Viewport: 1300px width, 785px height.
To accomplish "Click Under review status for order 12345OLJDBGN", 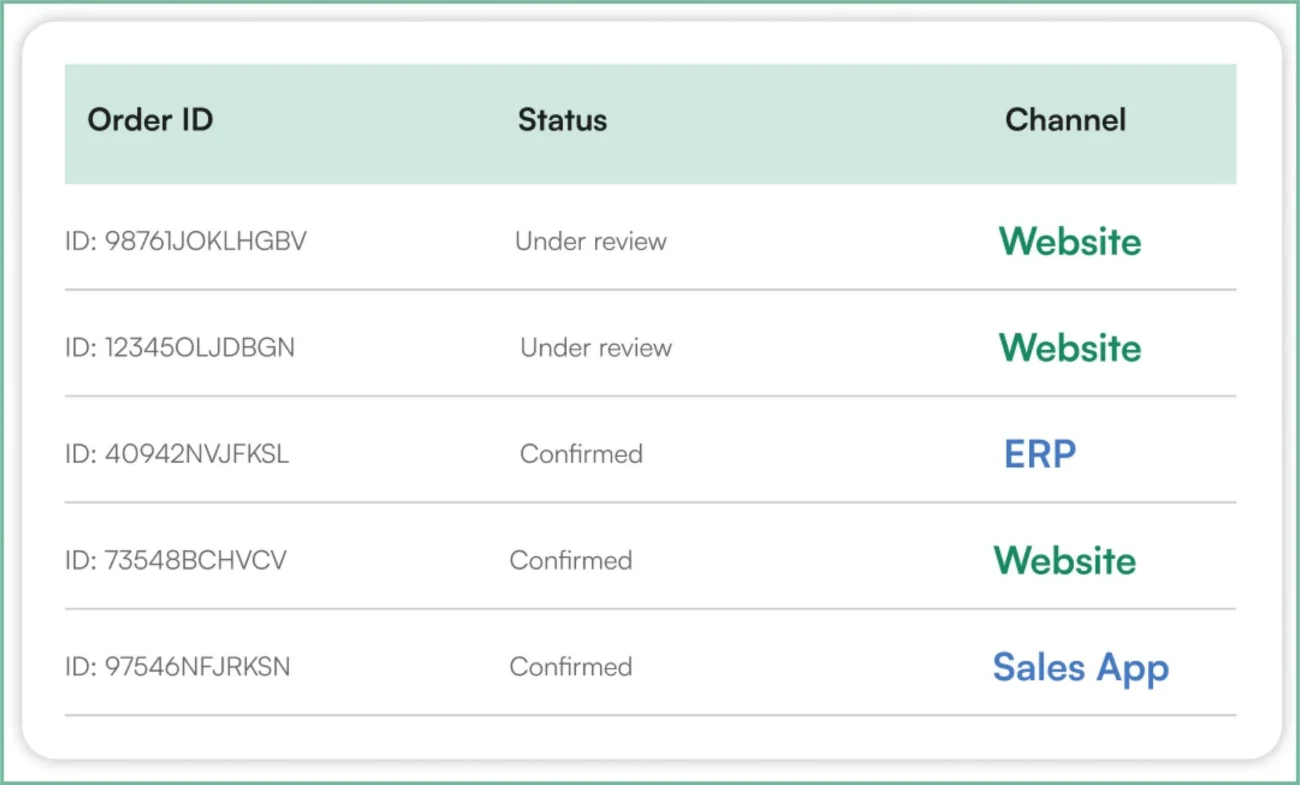I will click(x=596, y=348).
